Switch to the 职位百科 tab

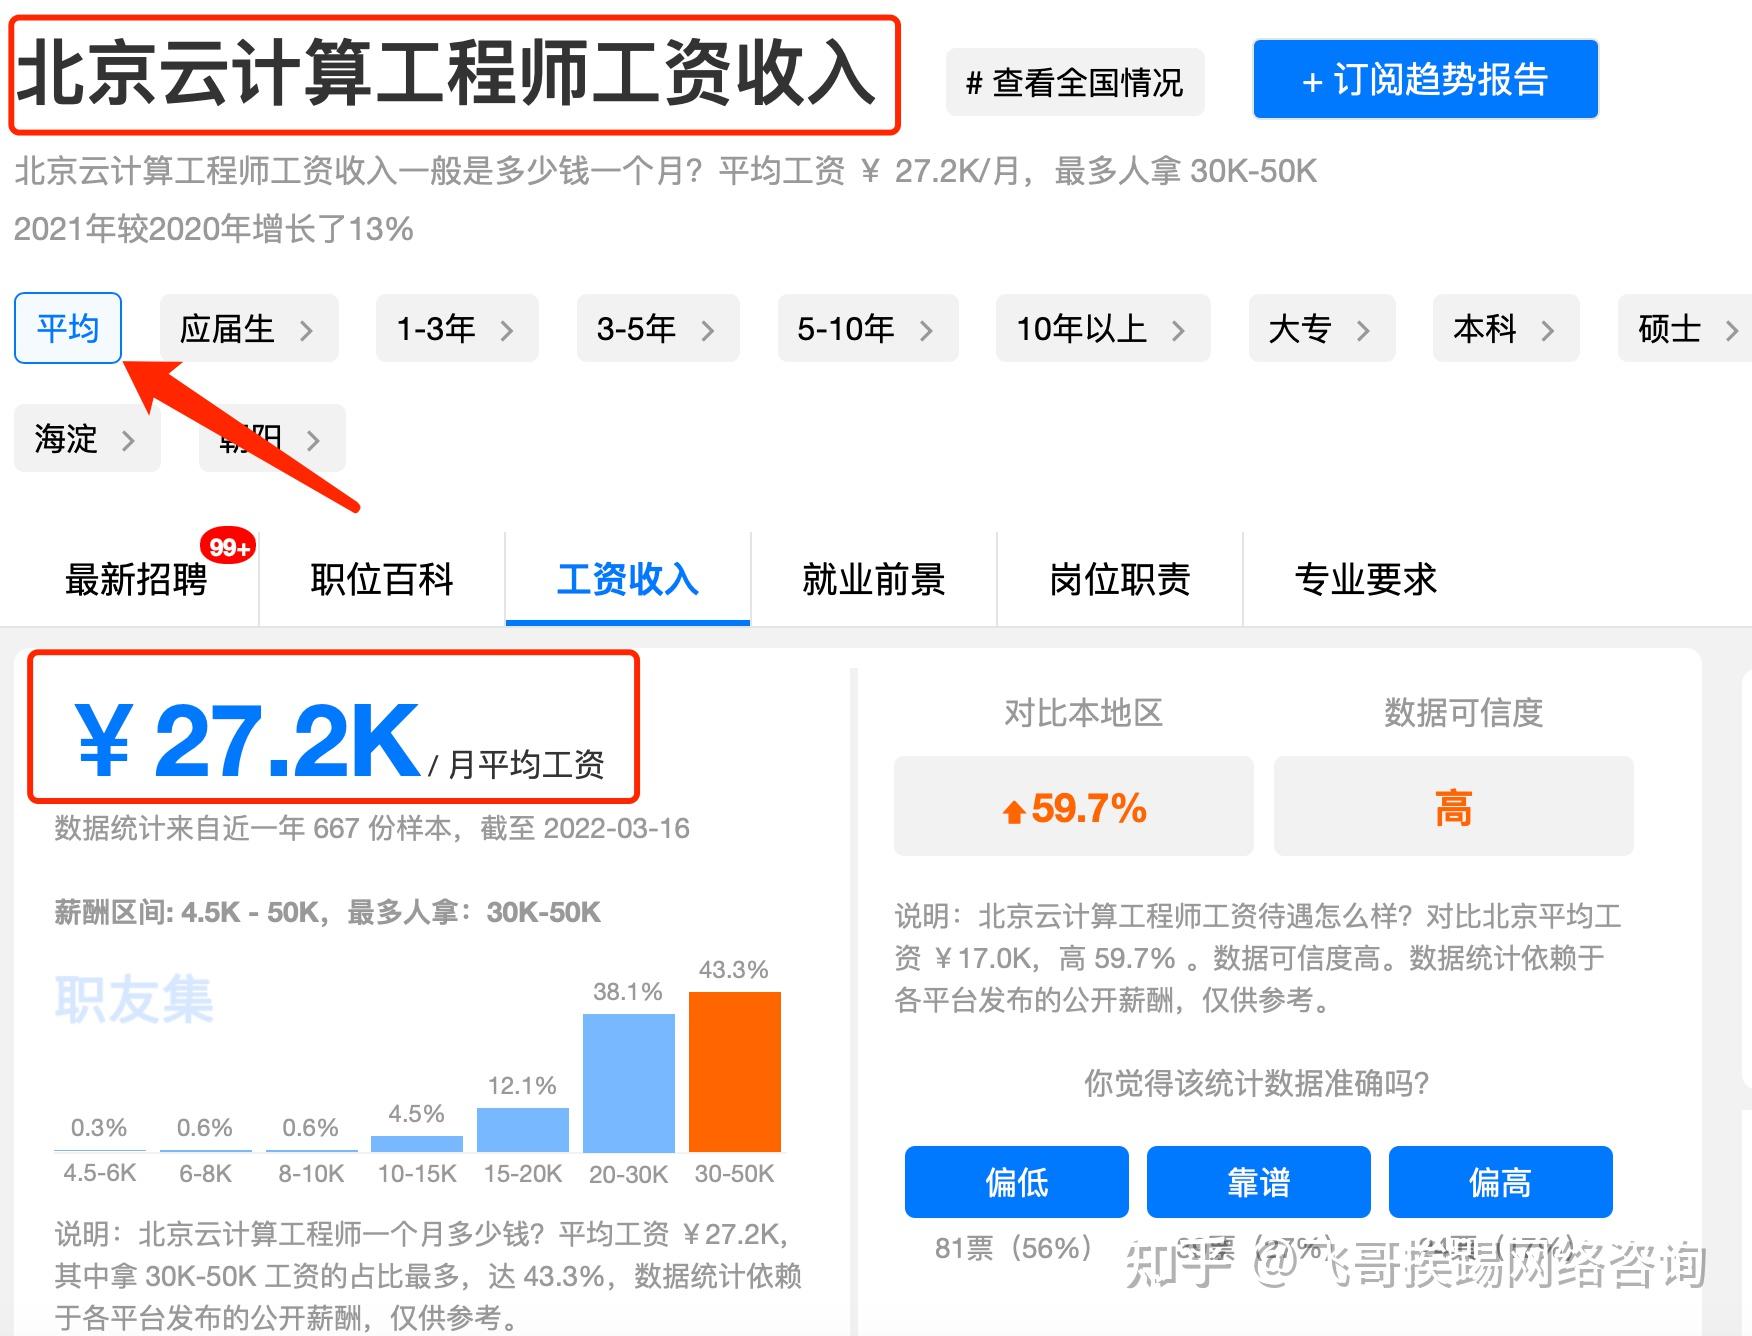coord(382,579)
